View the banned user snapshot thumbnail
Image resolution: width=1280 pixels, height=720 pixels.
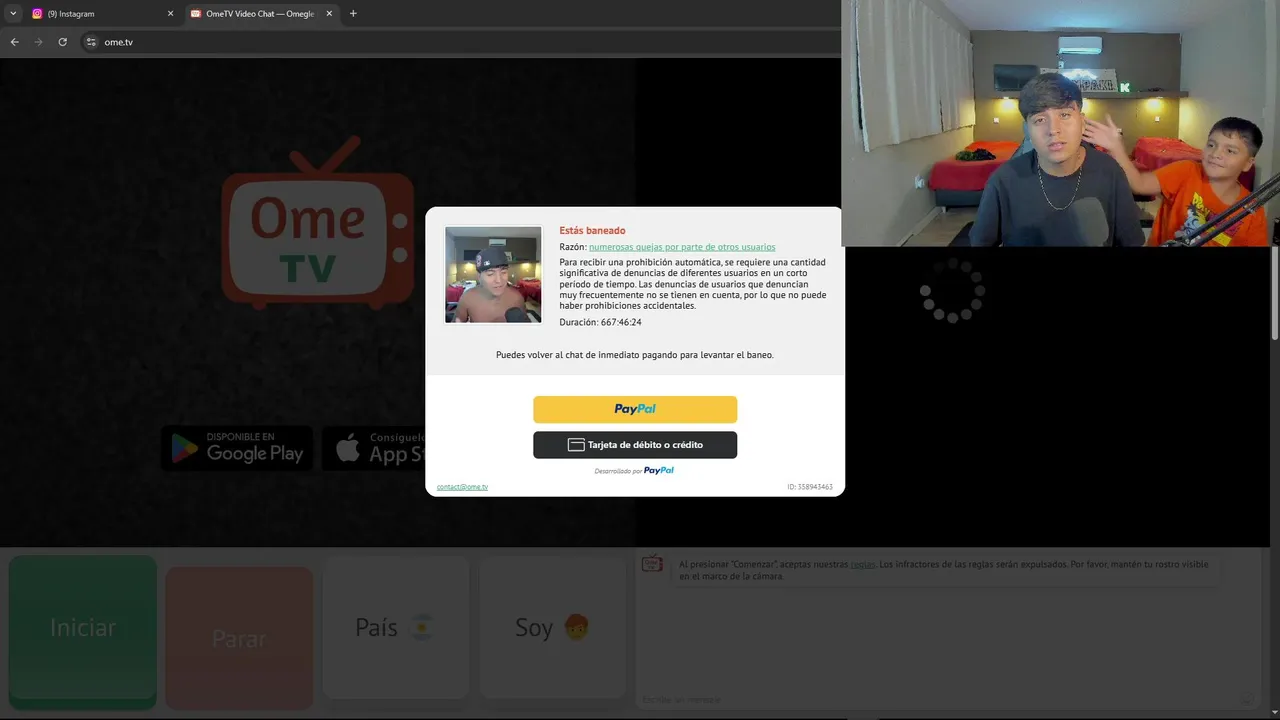pos(493,275)
